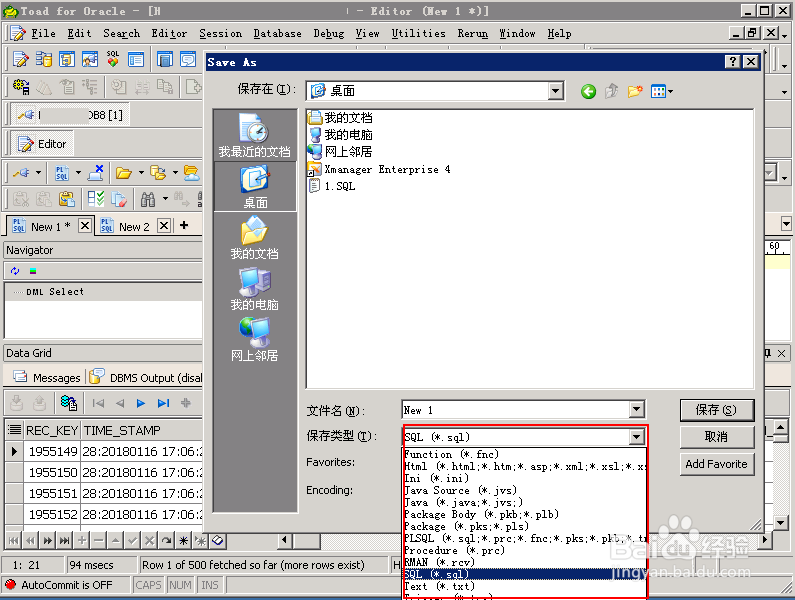Open the Utilities menu
The height and width of the screenshot is (600, 795).
pyautogui.click(x=418, y=33)
